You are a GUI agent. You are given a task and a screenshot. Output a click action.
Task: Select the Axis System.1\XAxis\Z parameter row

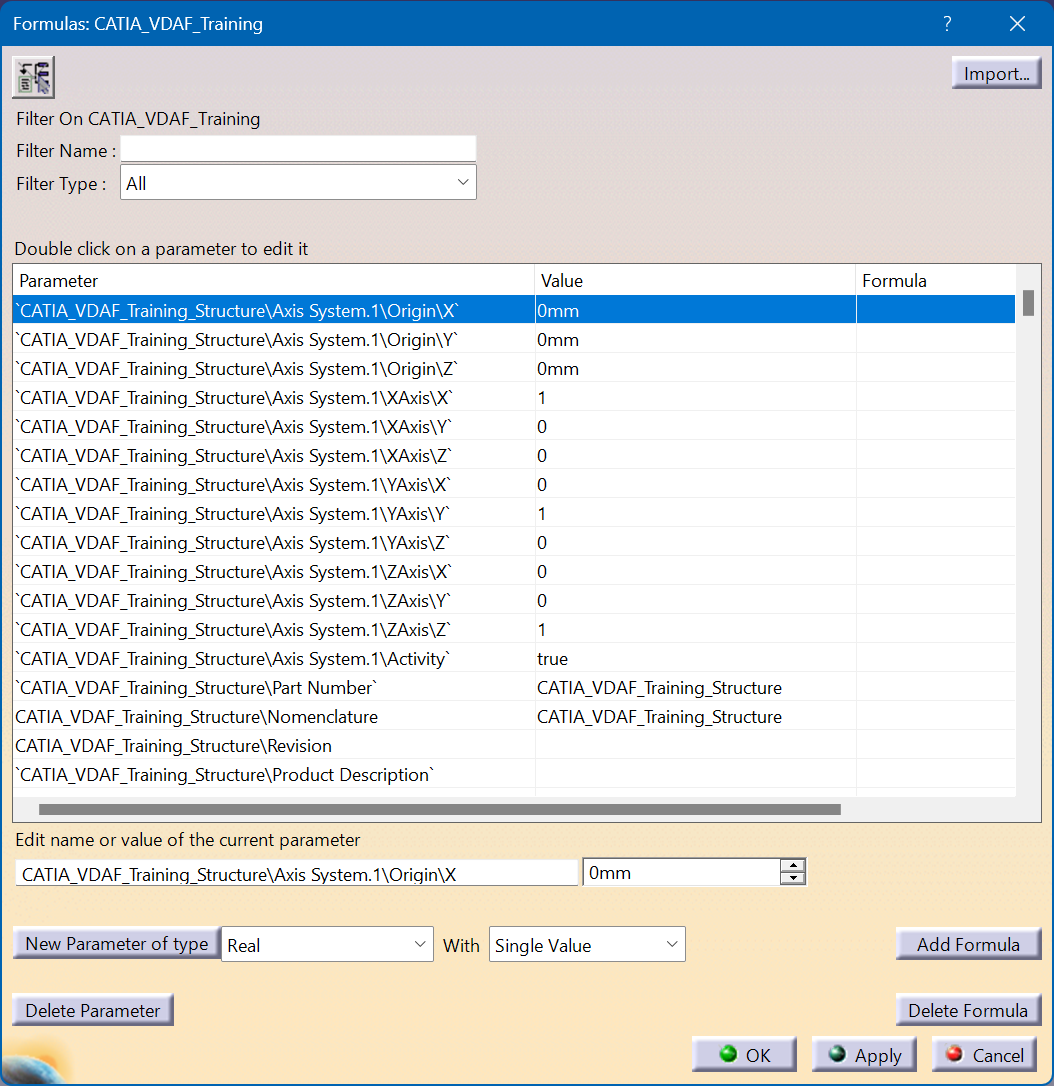pos(514,456)
